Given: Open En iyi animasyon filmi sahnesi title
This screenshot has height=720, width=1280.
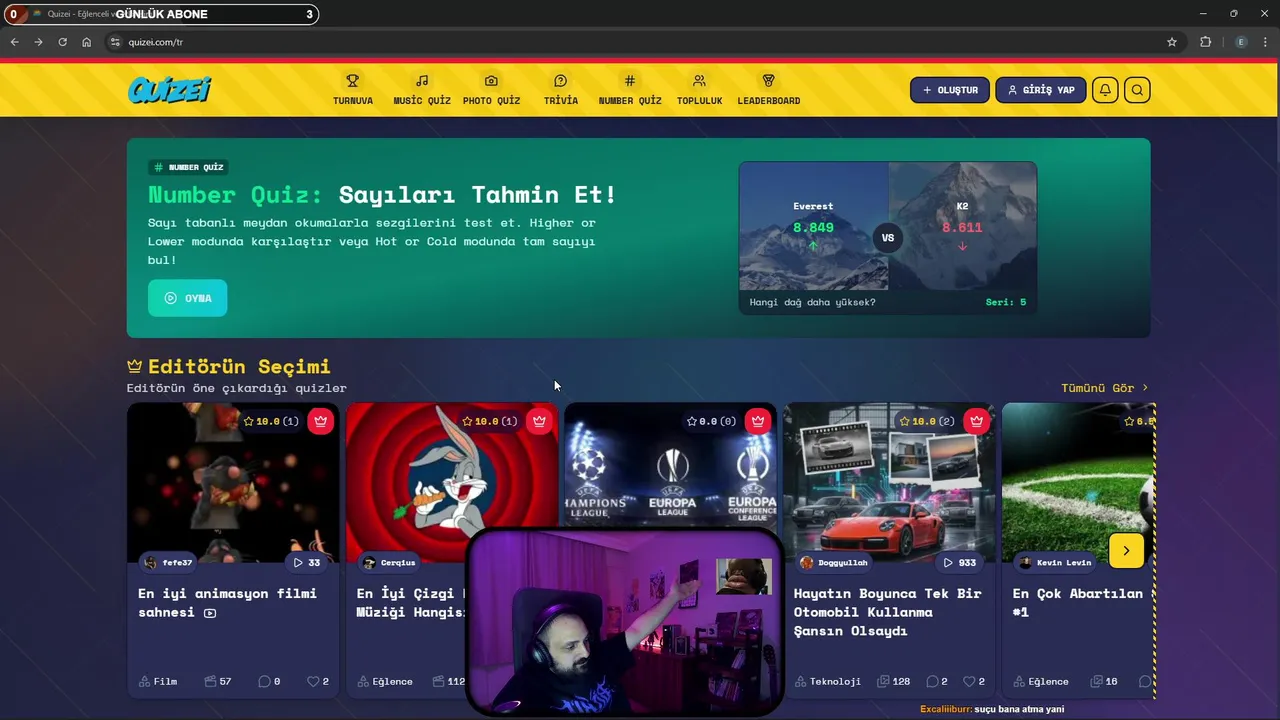Looking at the screenshot, I should tap(227, 602).
